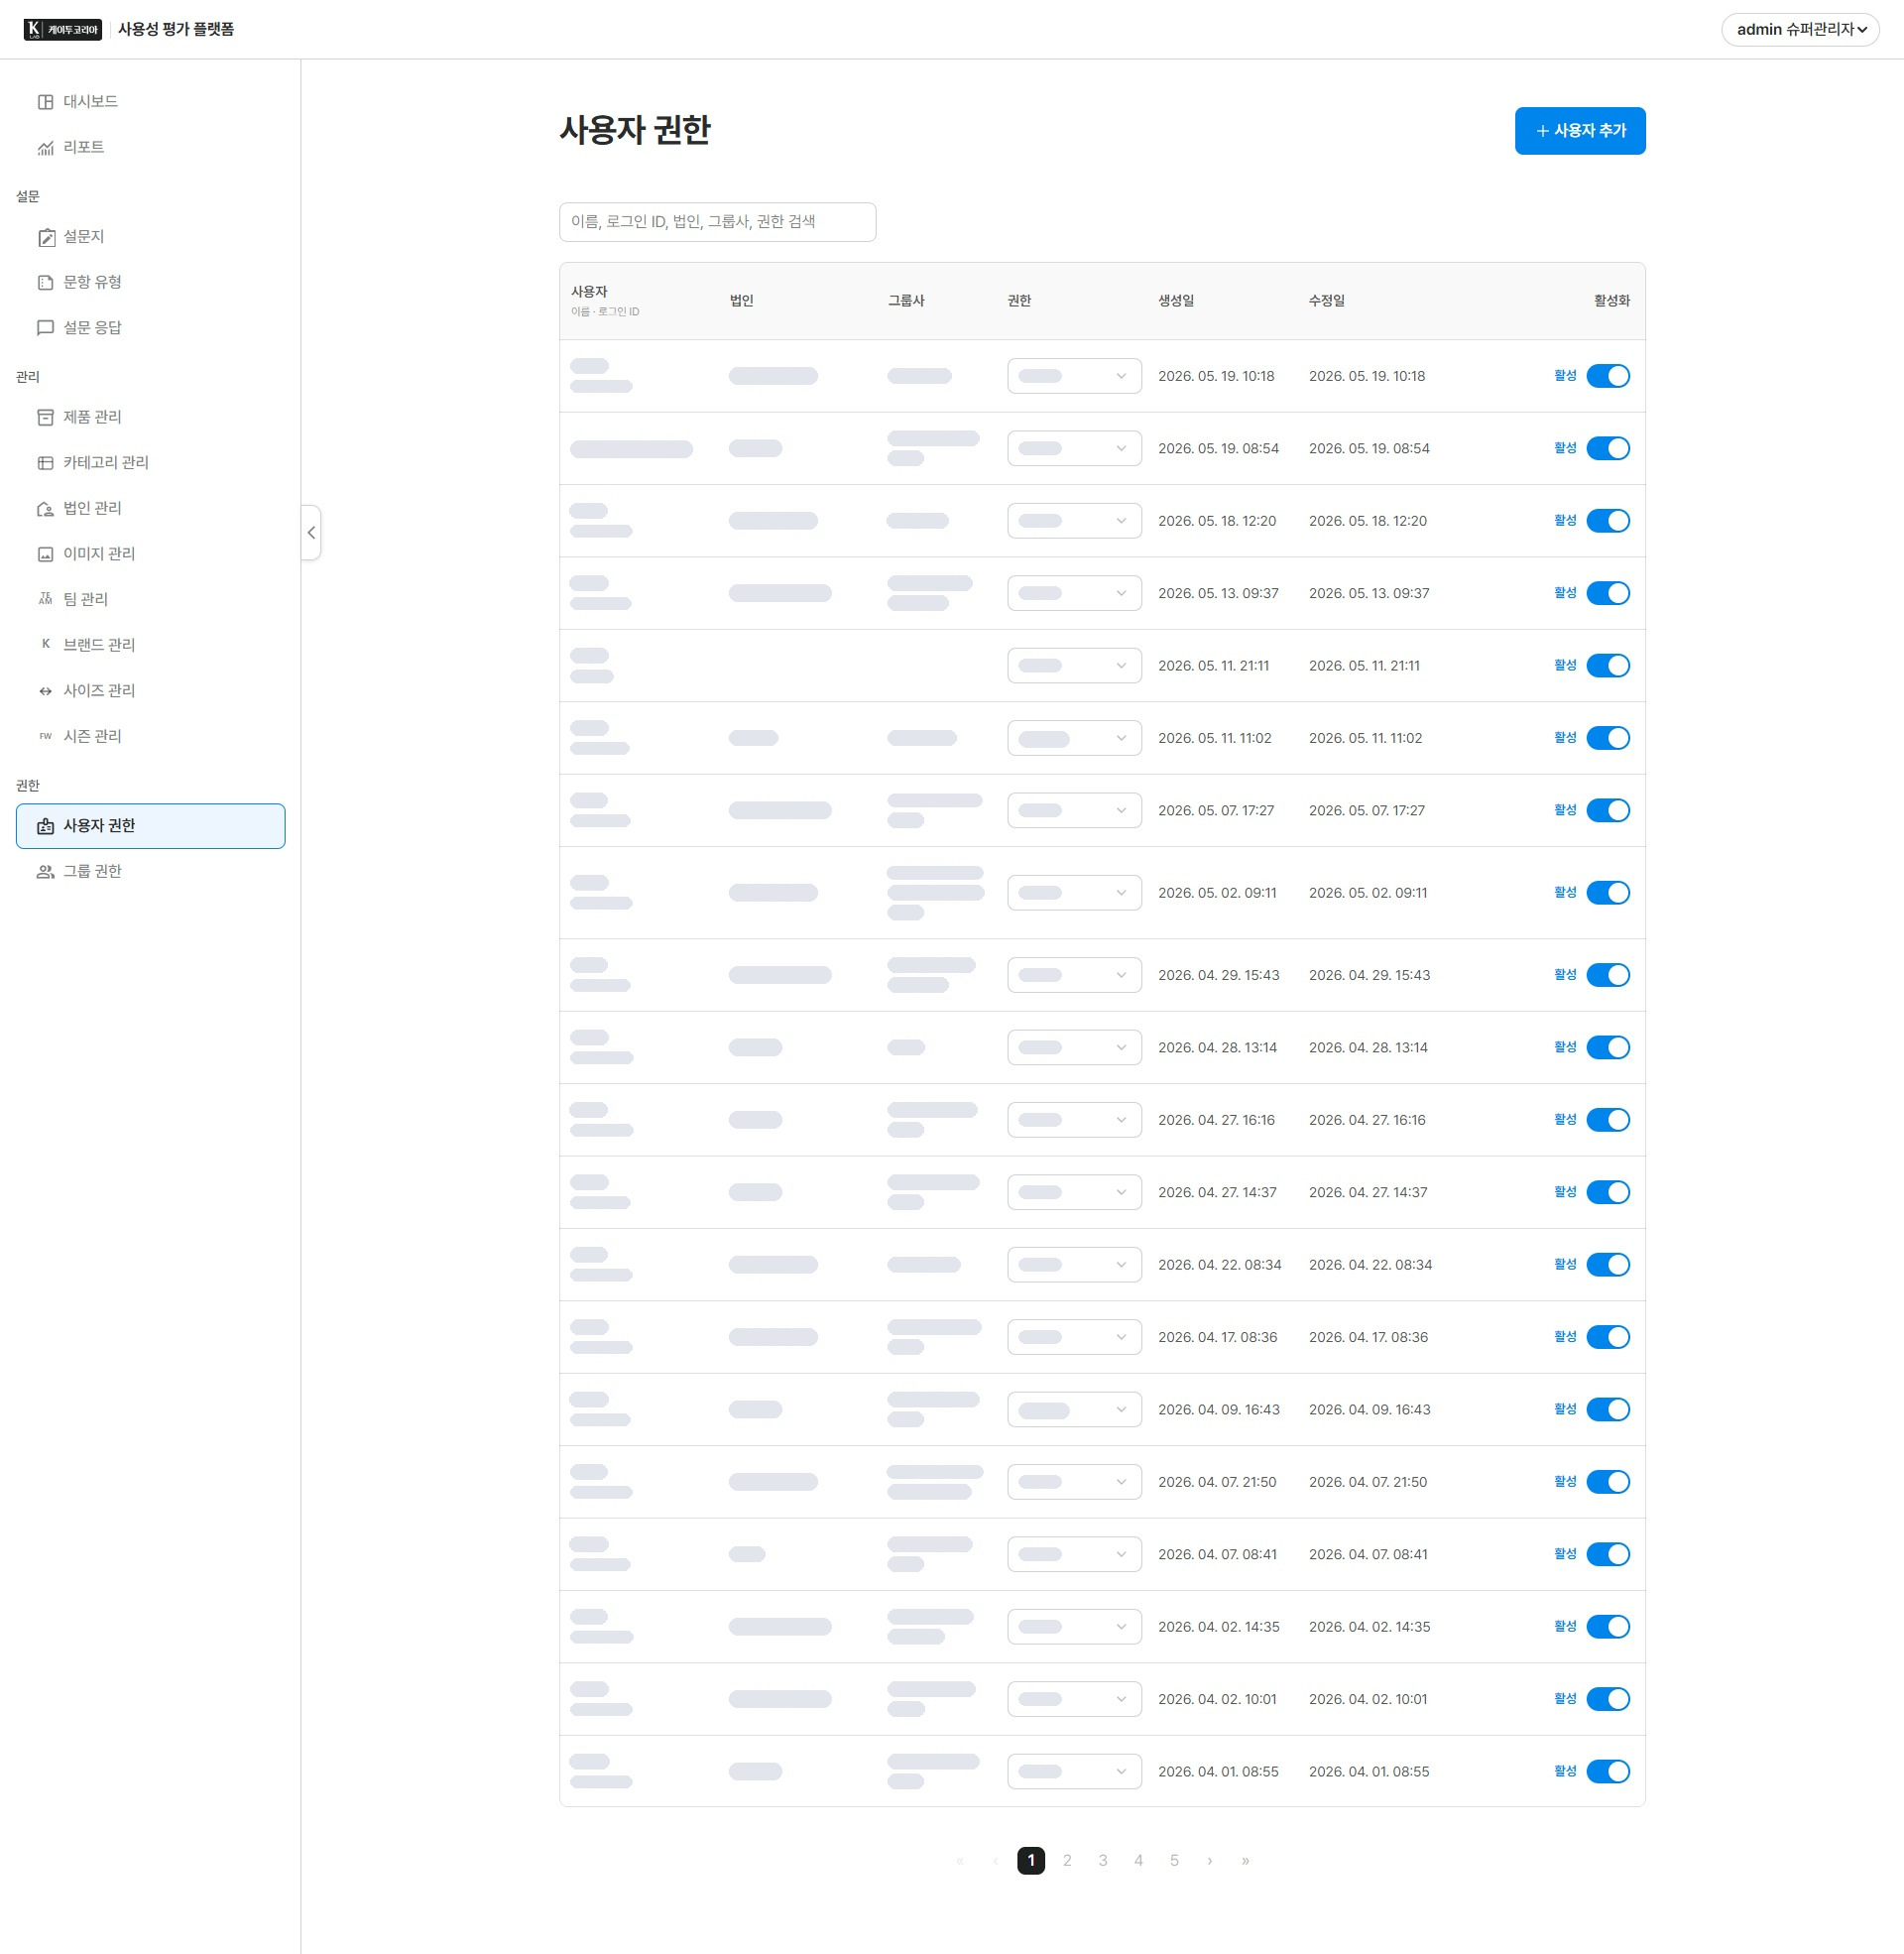Viewport: 1904px width, 1954px height.
Task: Click the group permission people icon
Action: tap(45, 872)
